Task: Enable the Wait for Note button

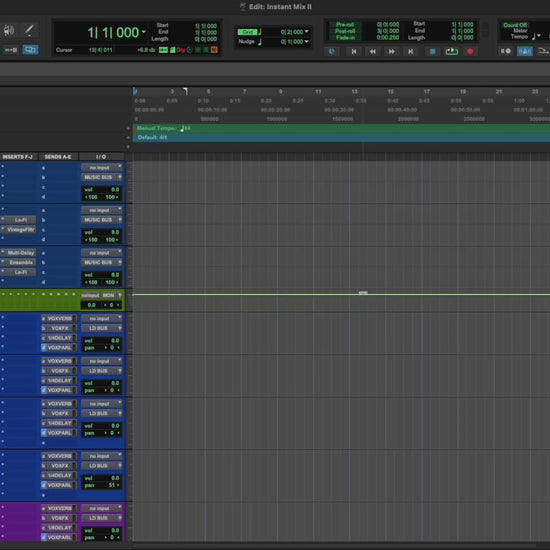Action: click(506, 51)
